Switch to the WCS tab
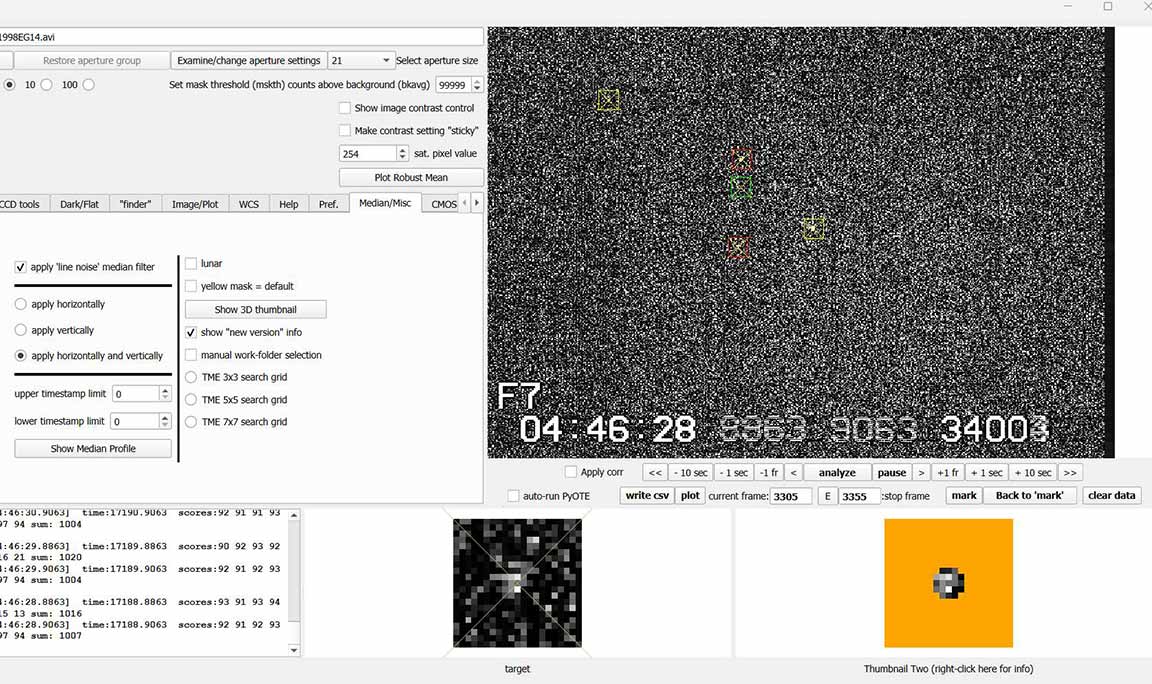The image size is (1152, 684). coord(249,204)
